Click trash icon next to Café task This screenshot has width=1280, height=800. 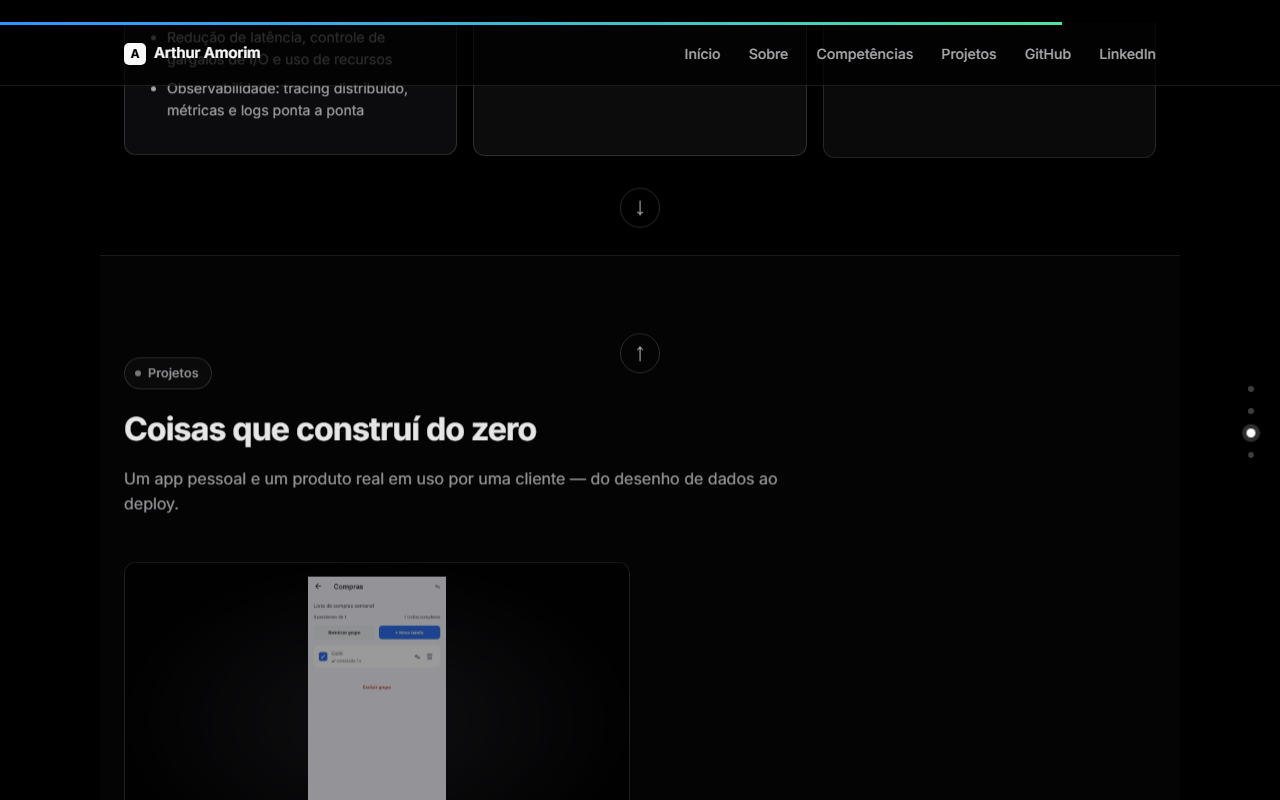tap(430, 657)
